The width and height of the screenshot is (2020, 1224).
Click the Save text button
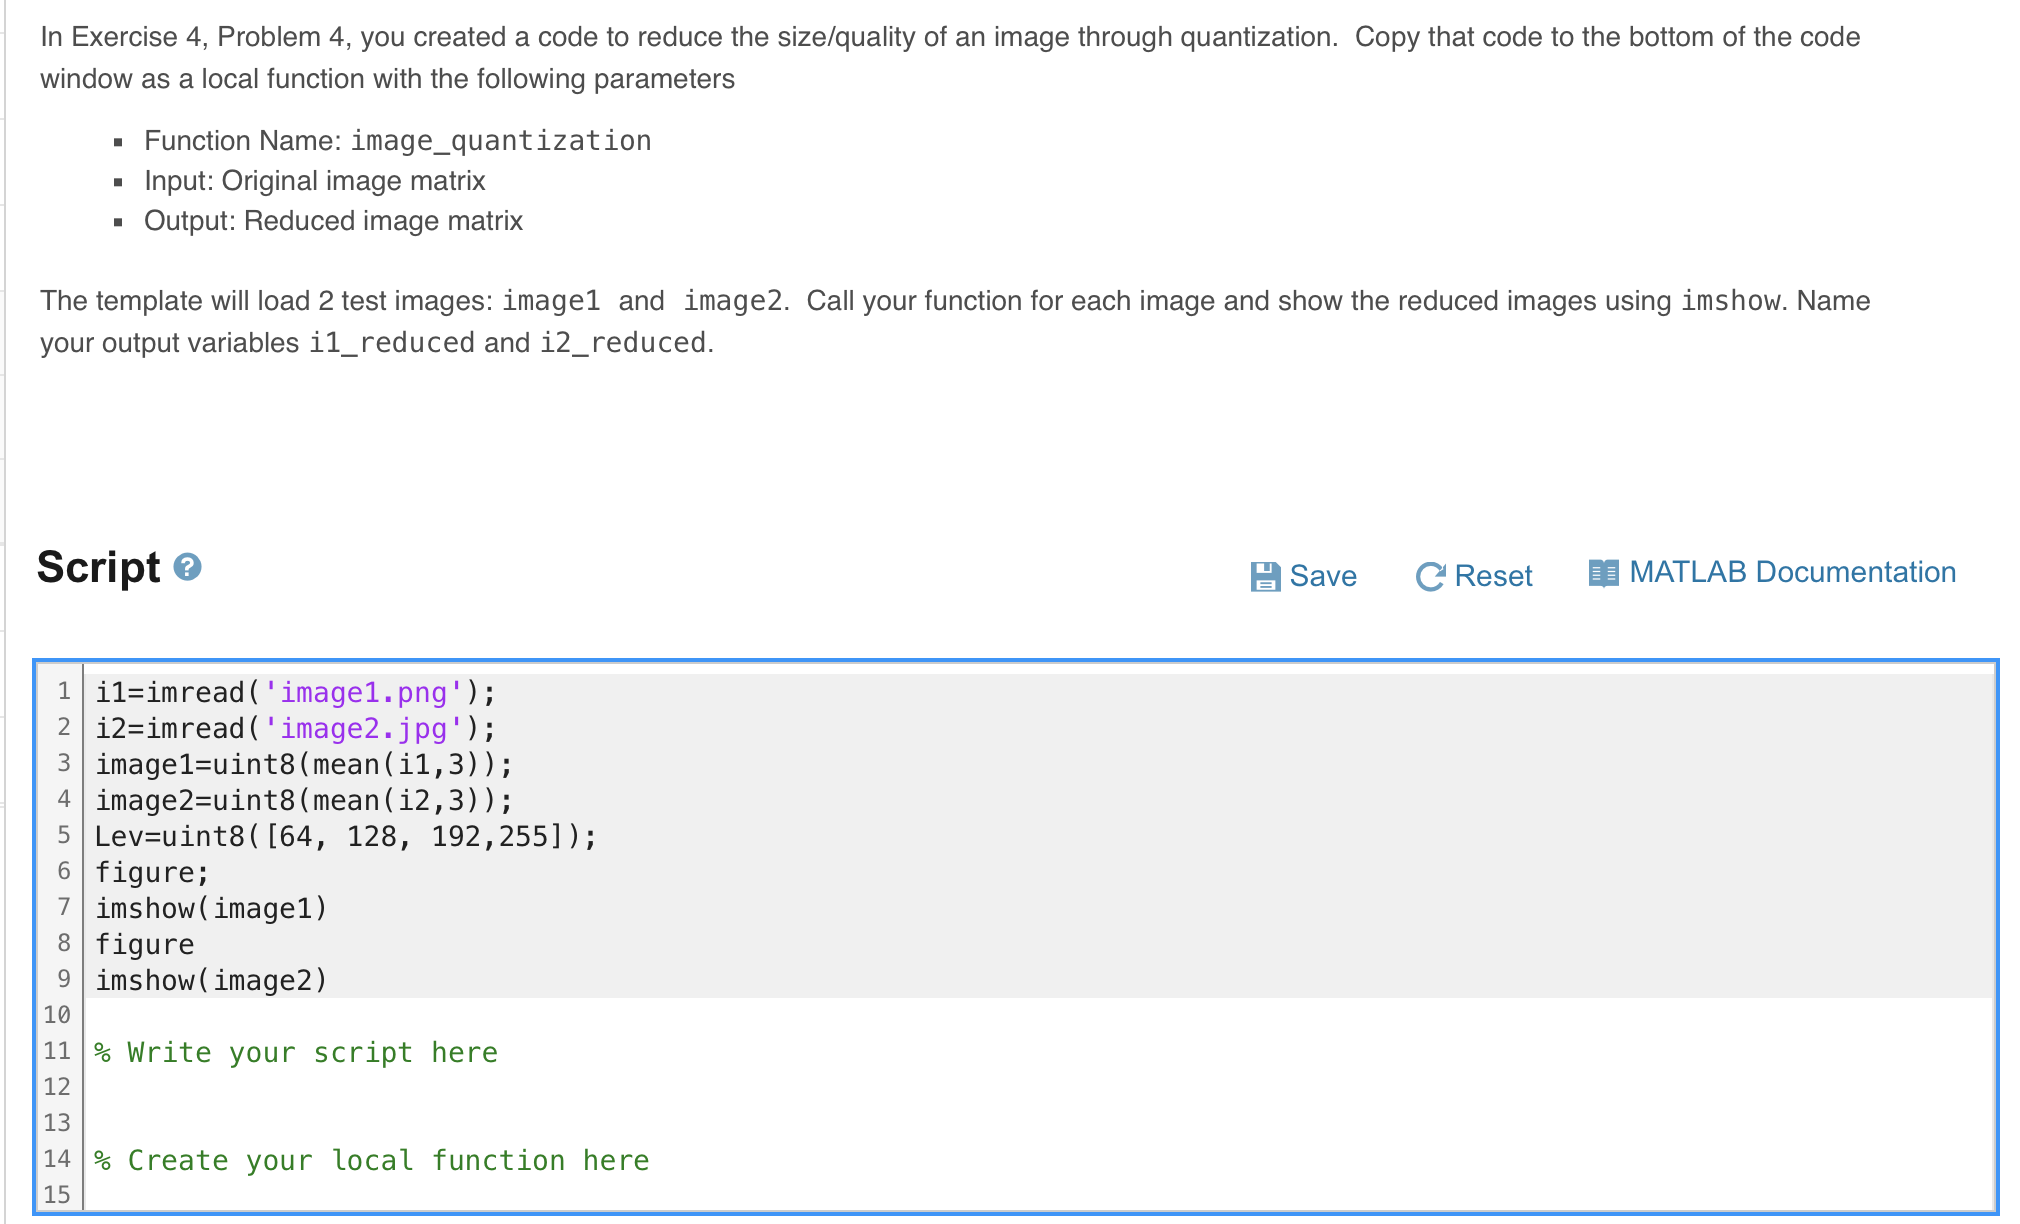[1322, 576]
